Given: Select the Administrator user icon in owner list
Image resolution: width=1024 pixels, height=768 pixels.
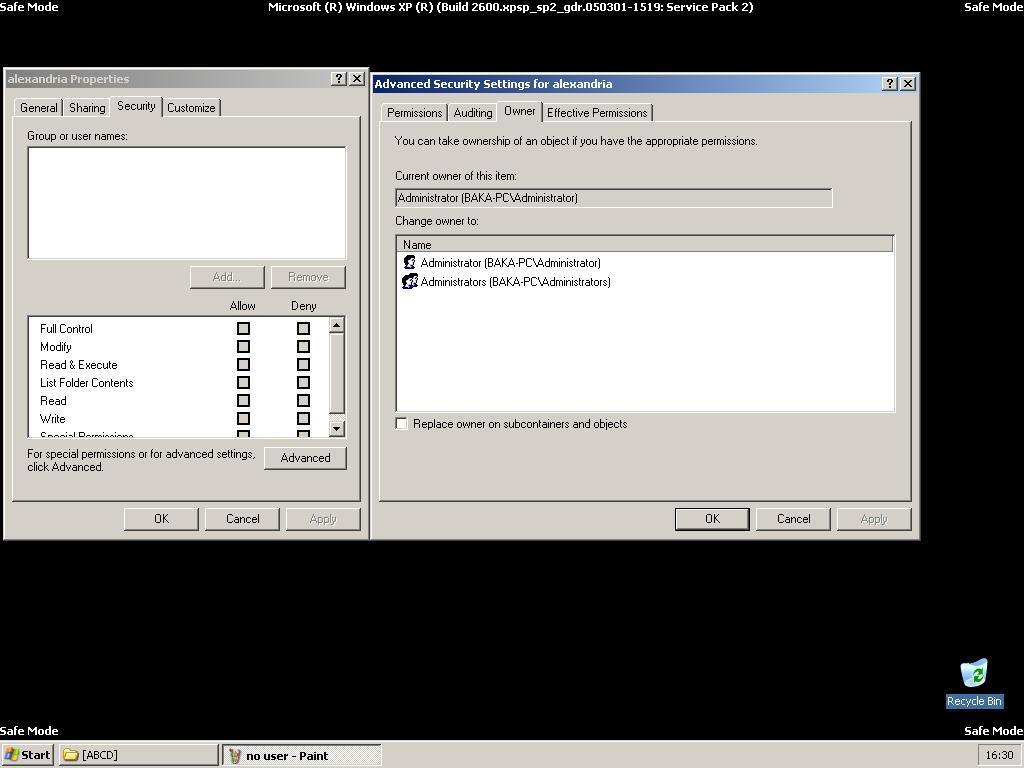Looking at the screenshot, I should click(409, 263).
